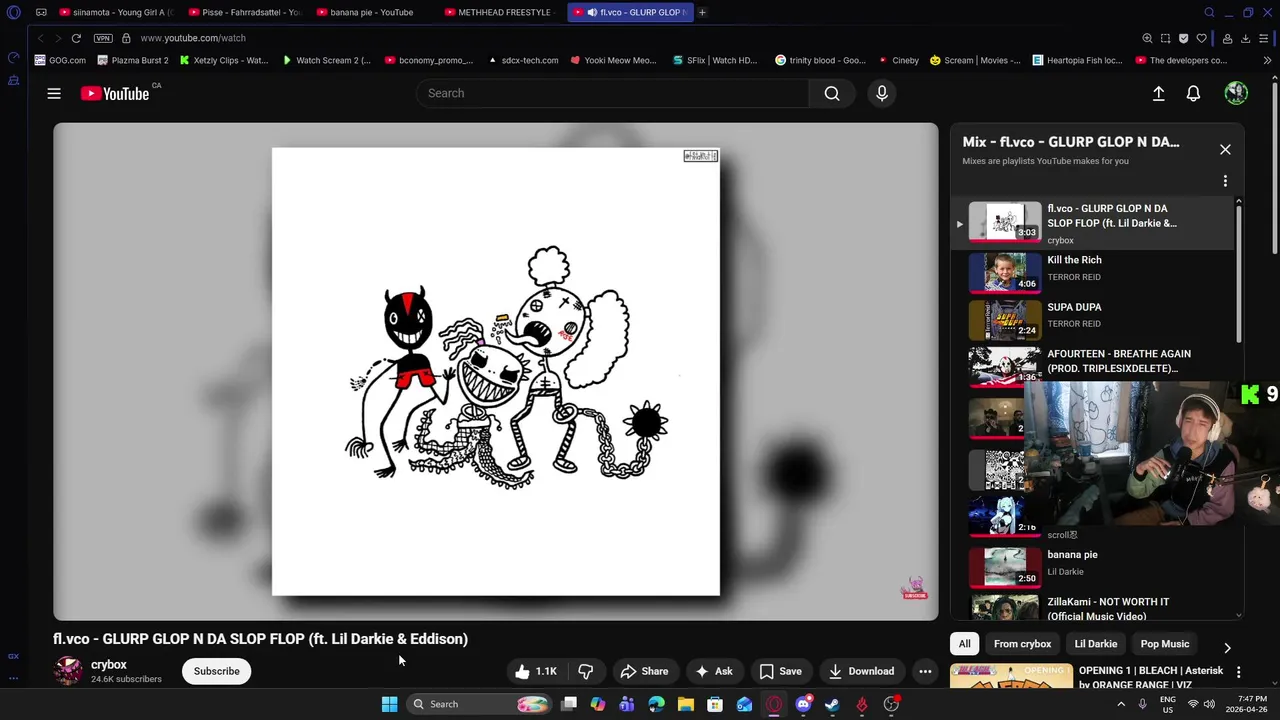This screenshot has width=1280, height=720.
Task: Open the YouTube notifications bell
Action: [x=1193, y=93]
